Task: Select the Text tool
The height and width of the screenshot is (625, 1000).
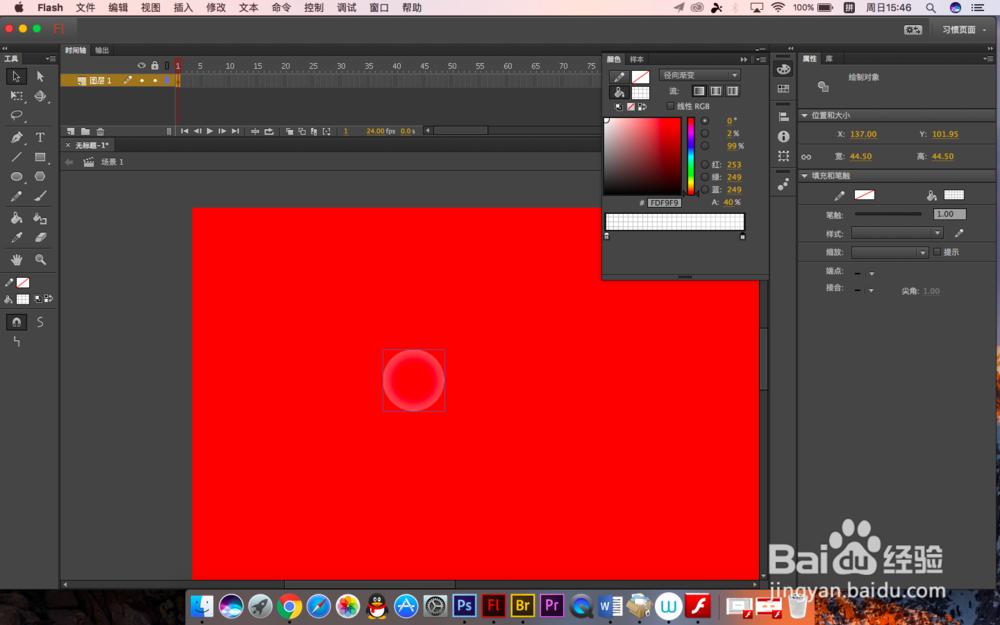Action: [40, 137]
